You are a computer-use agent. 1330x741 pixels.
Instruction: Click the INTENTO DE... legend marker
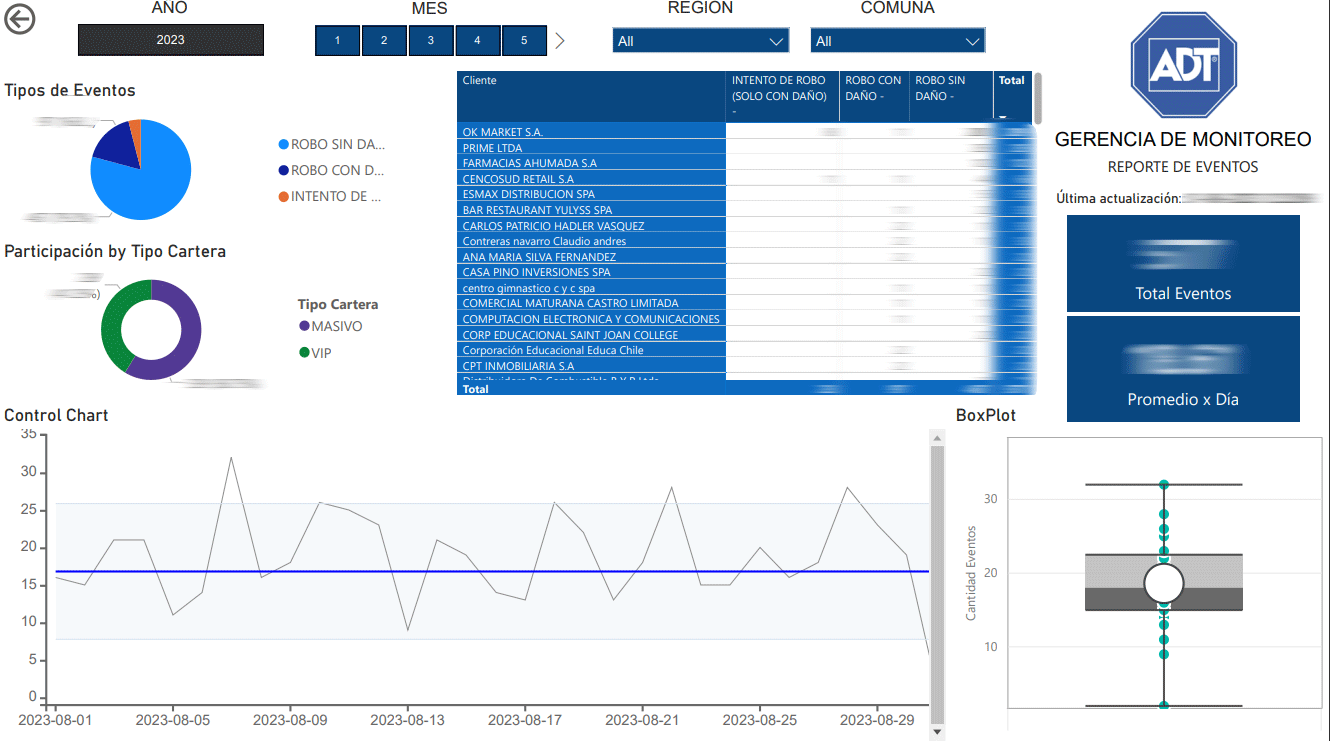point(284,197)
